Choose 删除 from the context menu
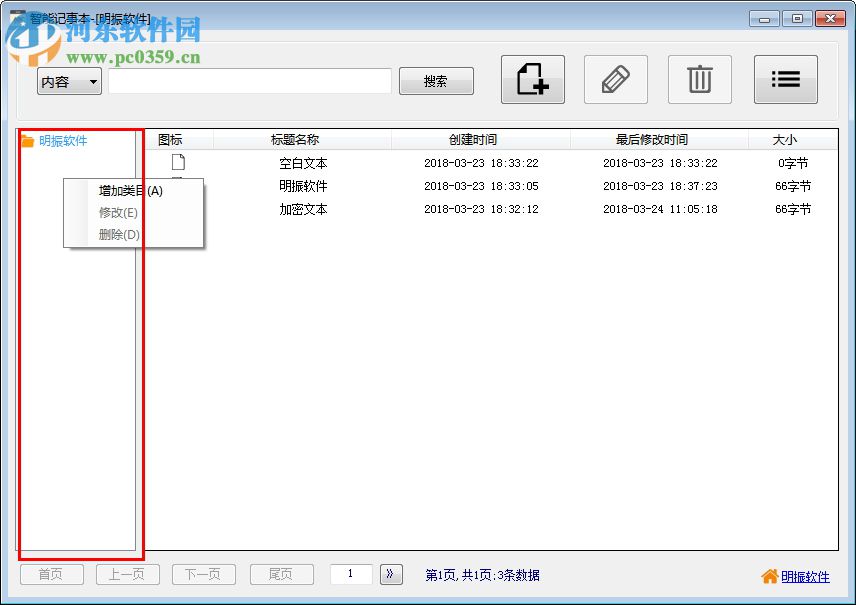 (x=118, y=233)
